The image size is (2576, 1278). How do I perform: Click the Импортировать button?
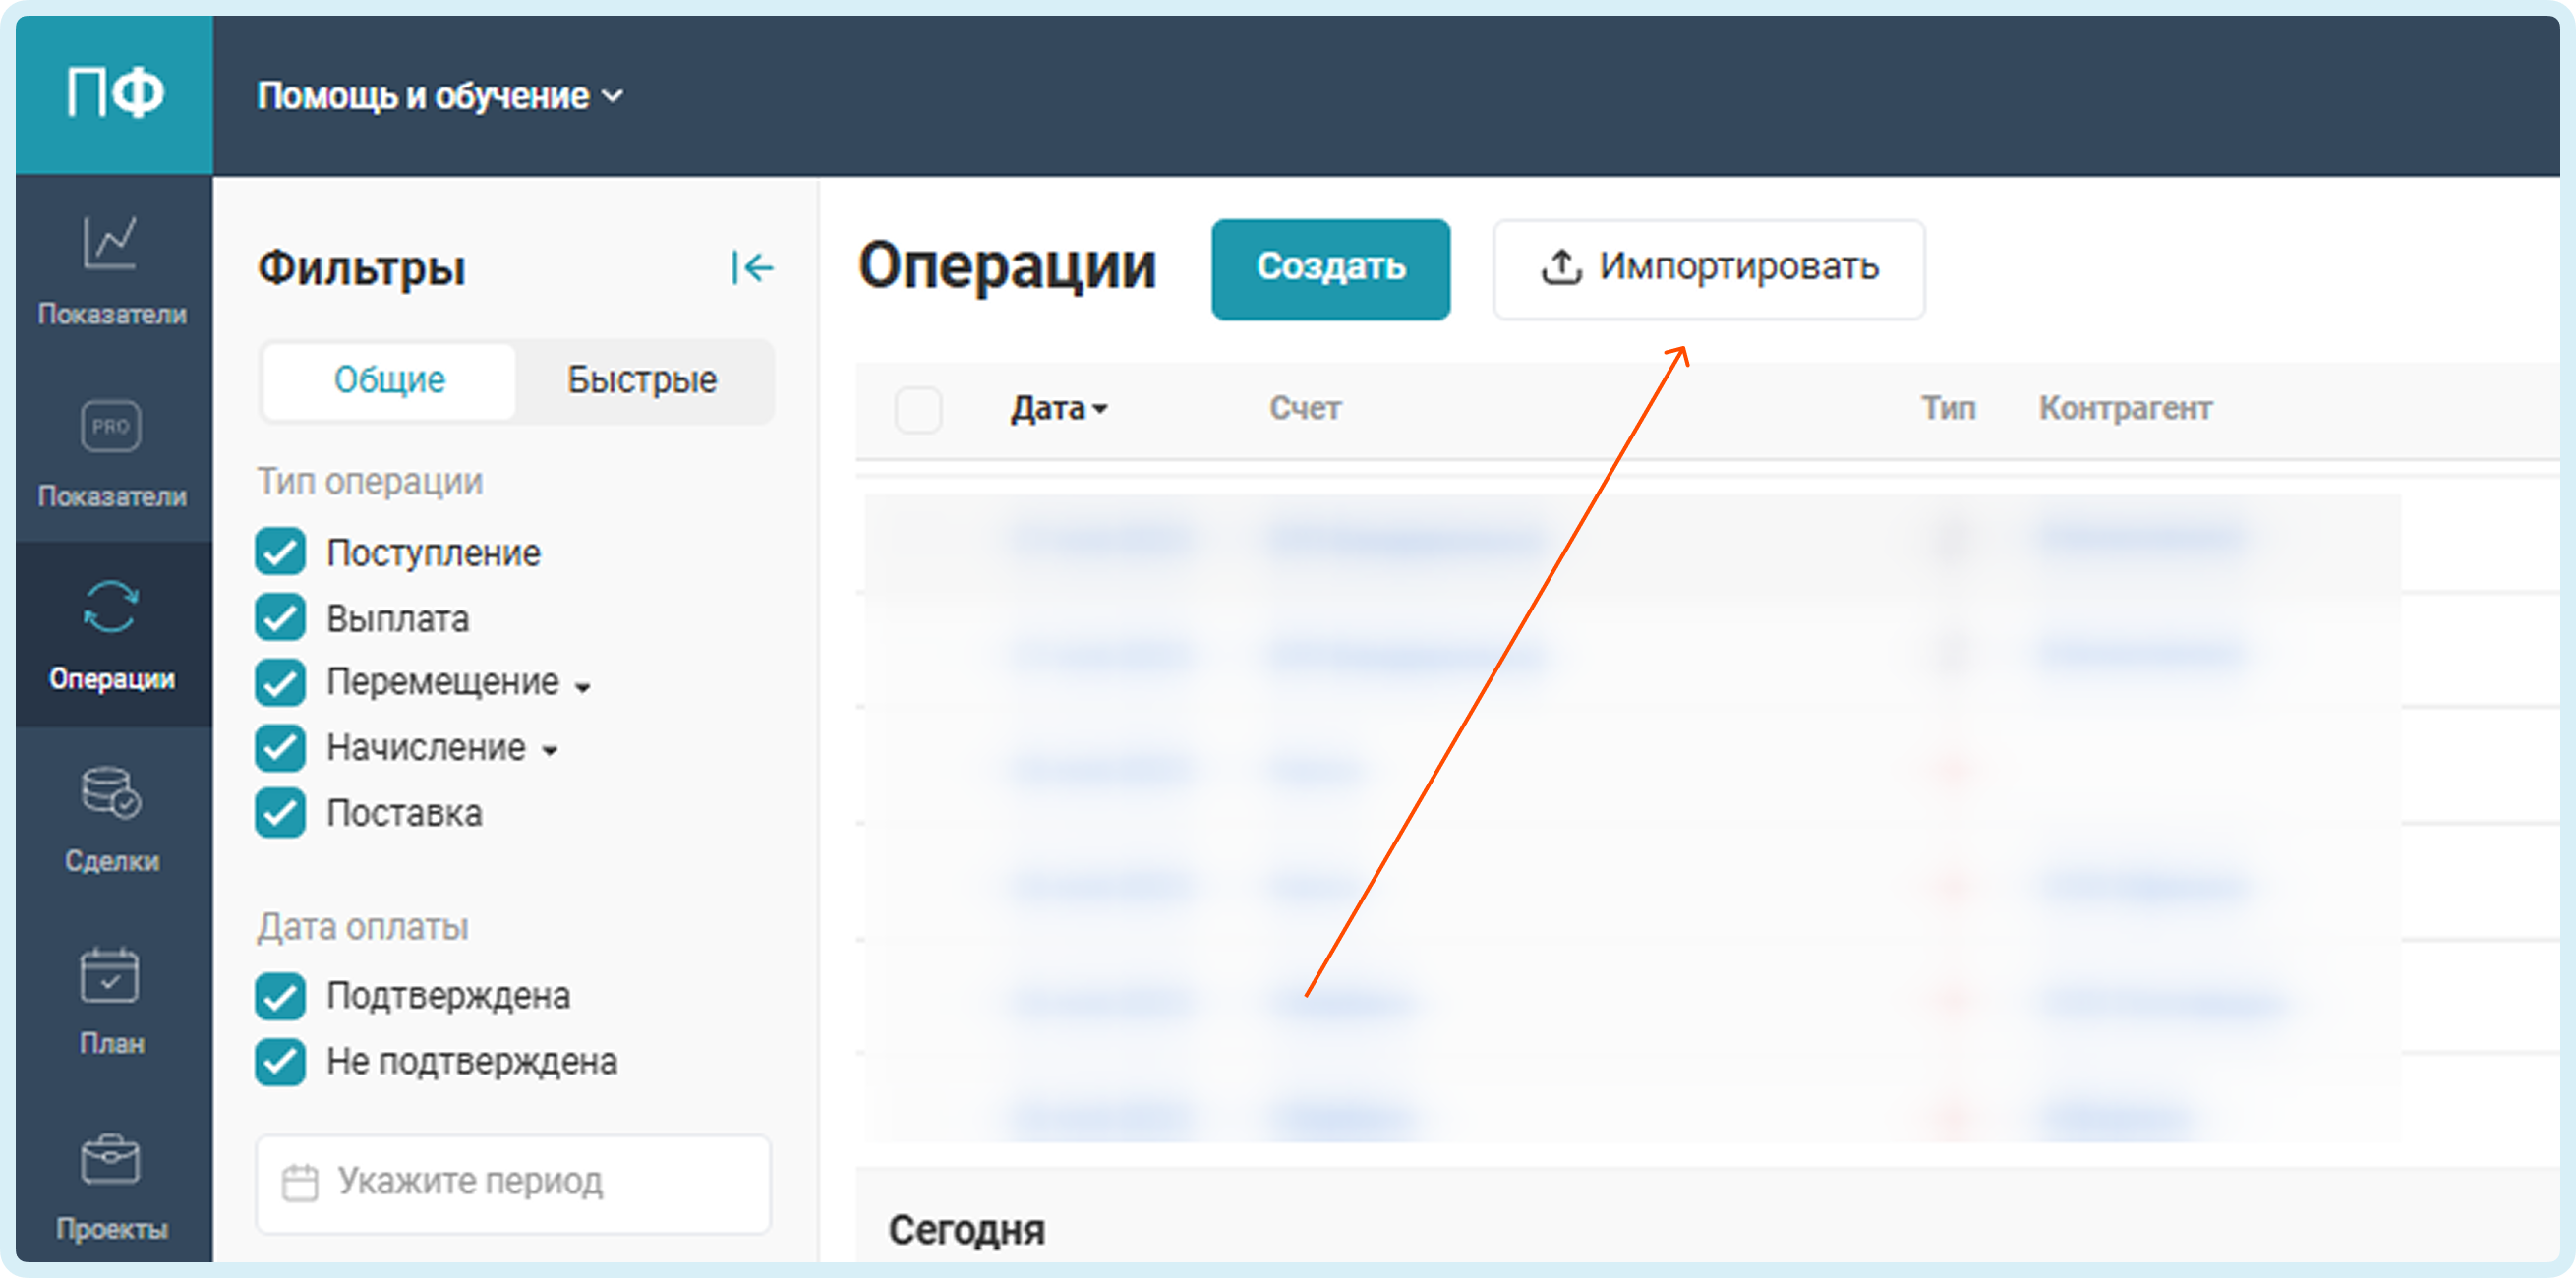point(1708,268)
